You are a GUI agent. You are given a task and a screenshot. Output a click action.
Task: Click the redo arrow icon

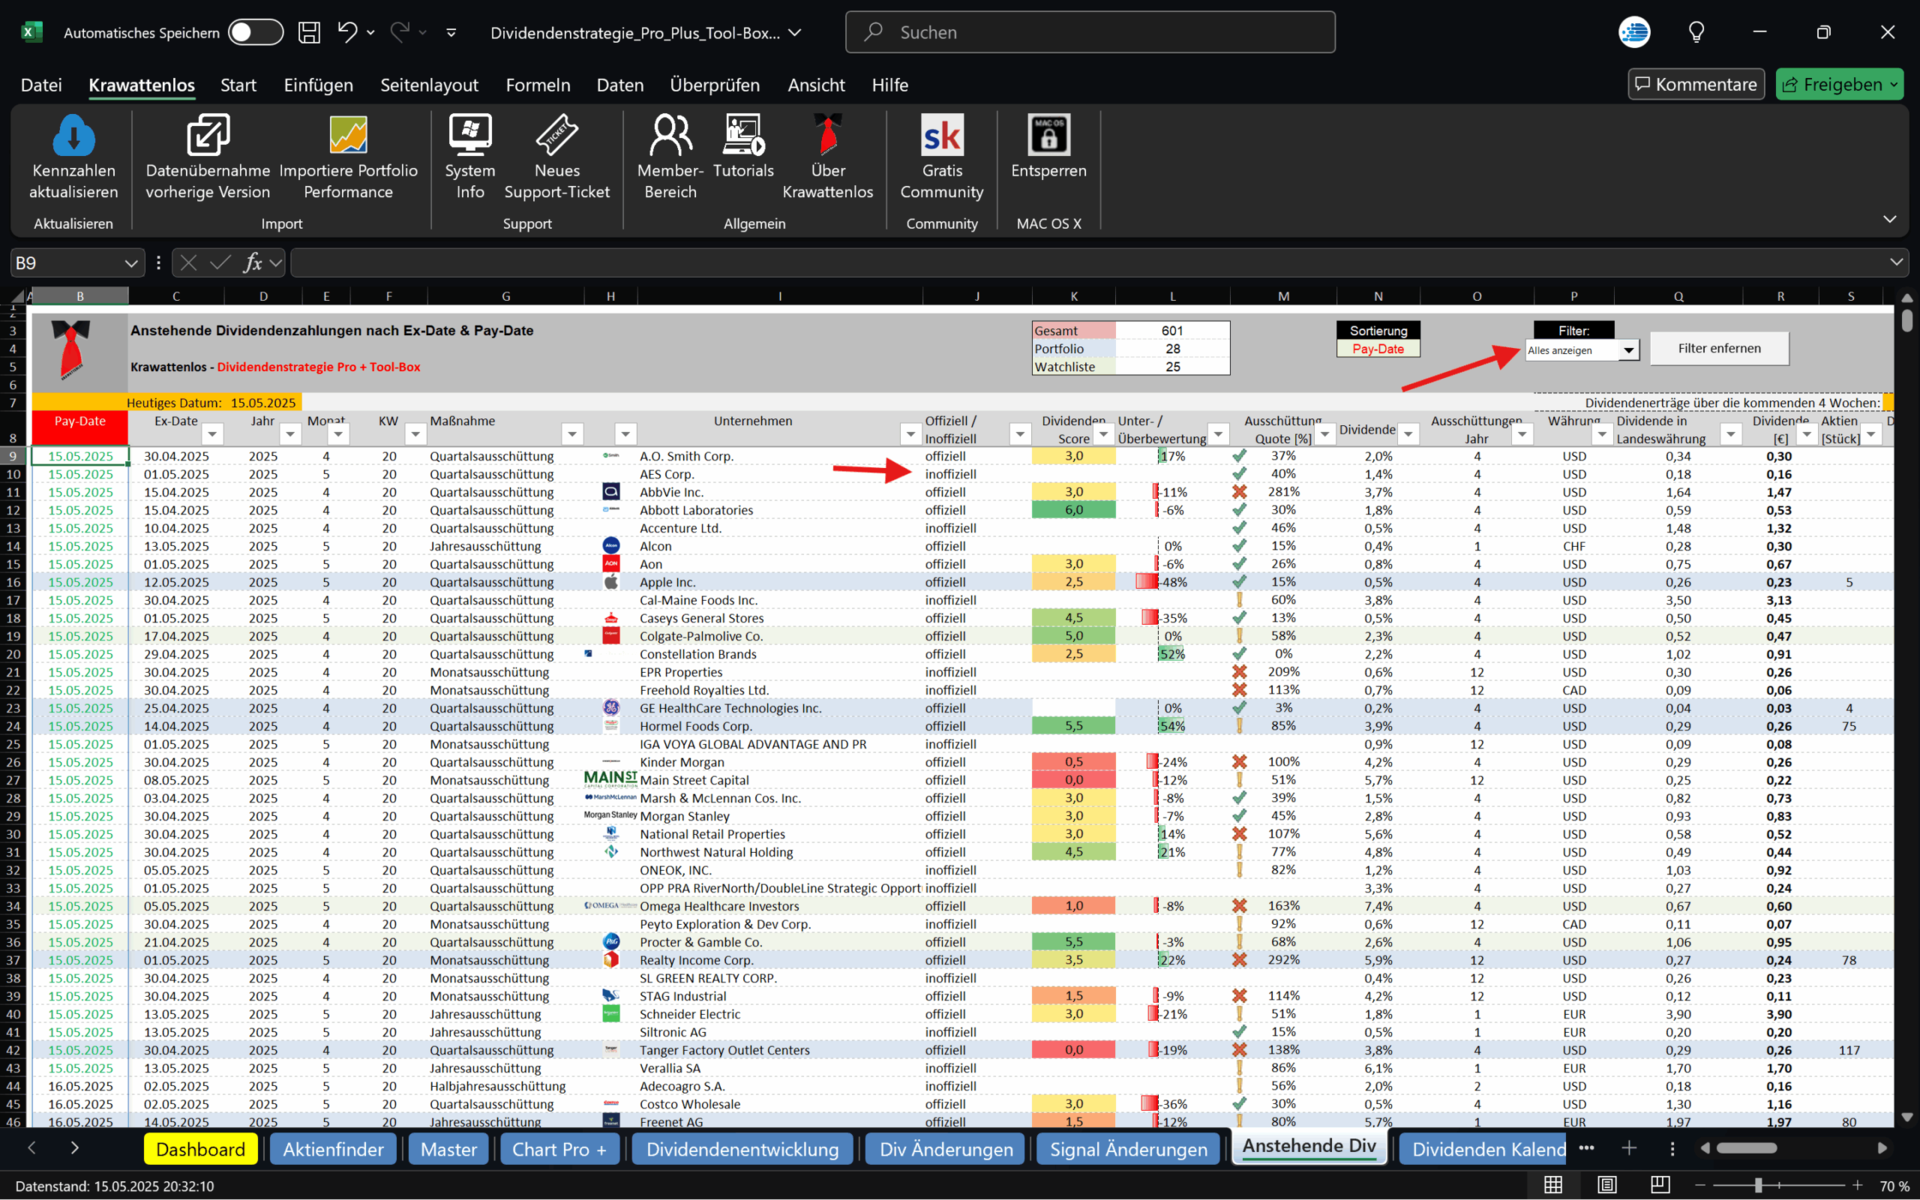(400, 32)
